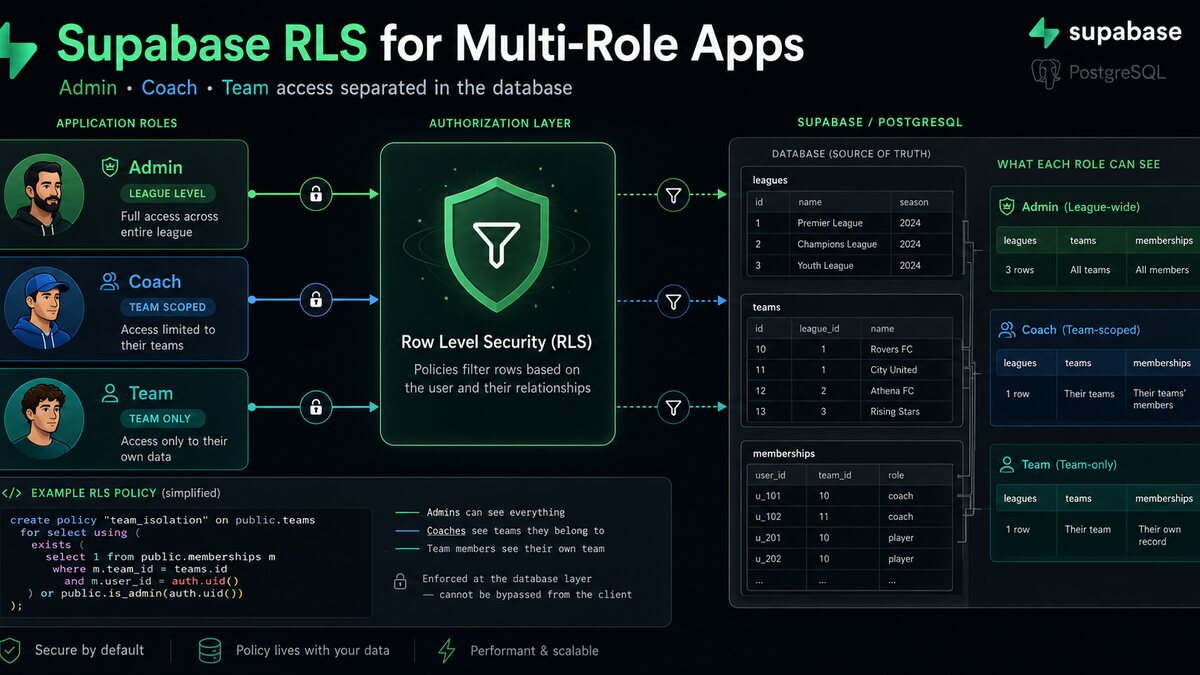Click Their teams' members in Coach card
This screenshot has height=675, width=1200.
point(1158,399)
